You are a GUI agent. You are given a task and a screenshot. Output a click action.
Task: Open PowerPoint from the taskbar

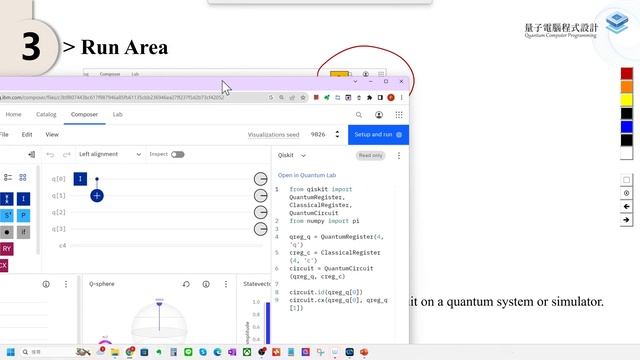click(364, 352)
